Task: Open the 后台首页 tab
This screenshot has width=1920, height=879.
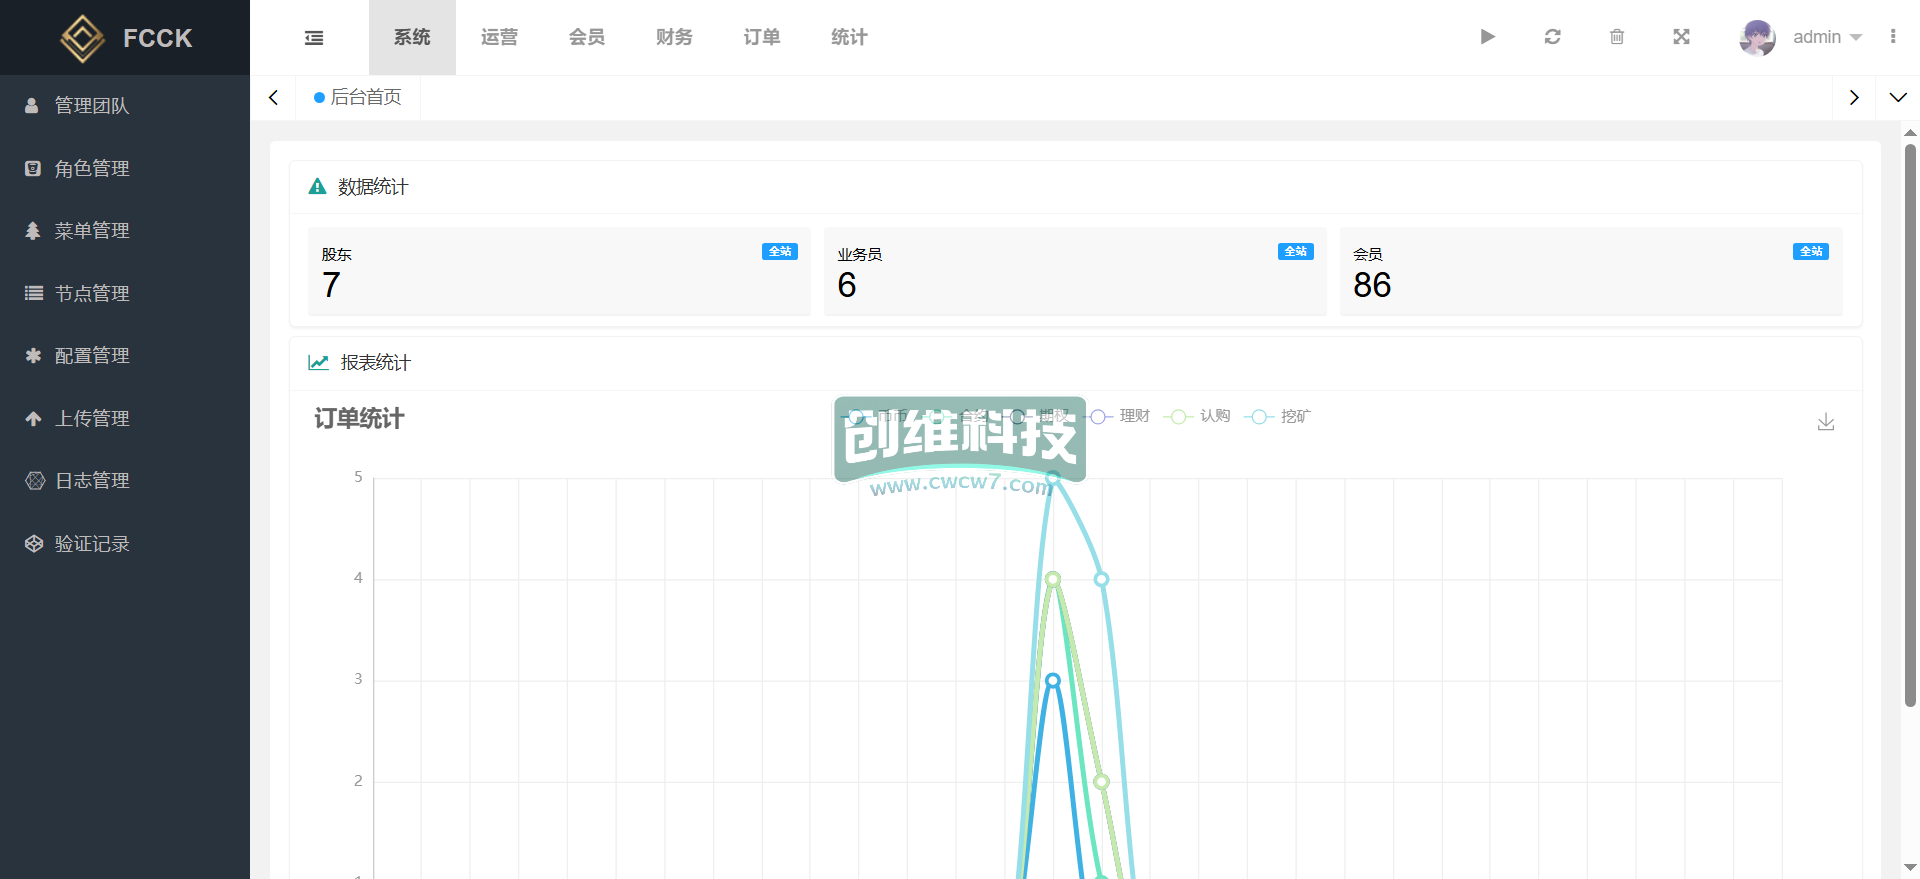Action: [358, 98]
